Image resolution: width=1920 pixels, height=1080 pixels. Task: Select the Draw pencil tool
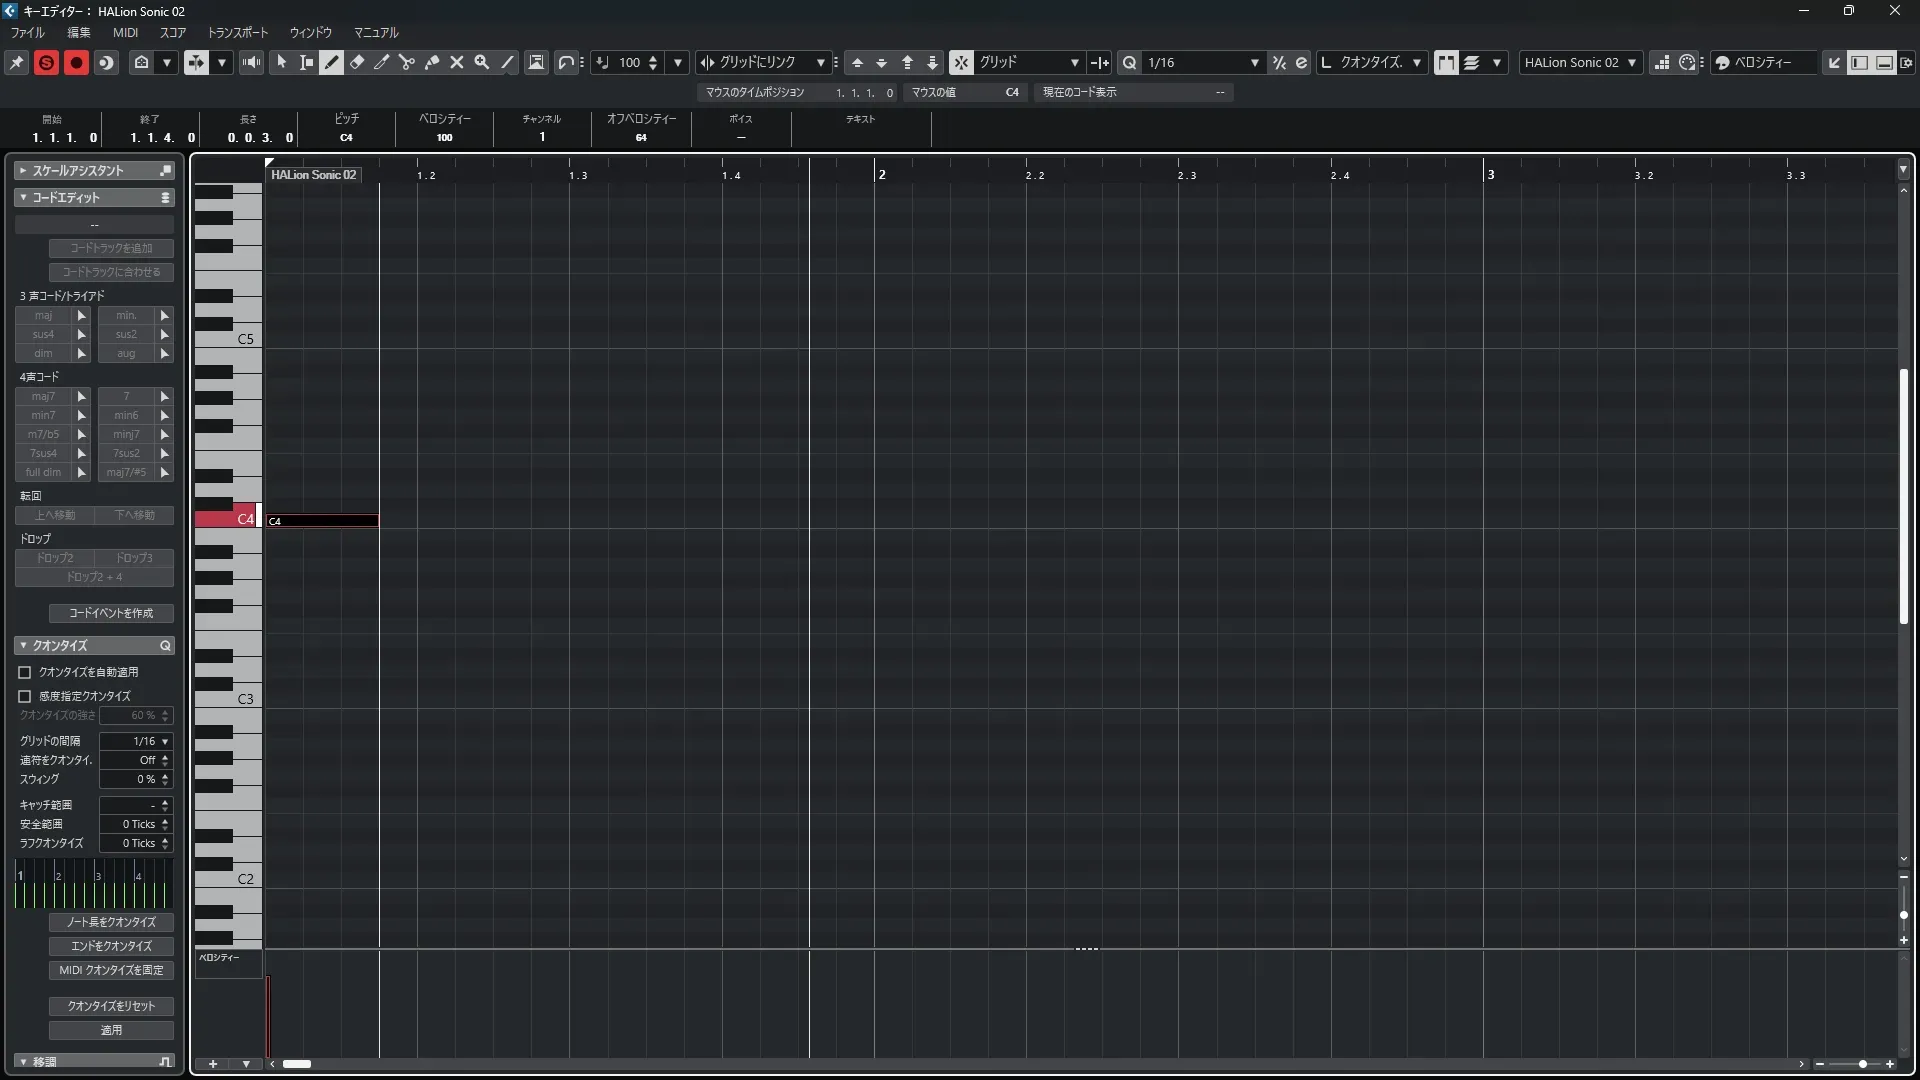pyautogui.click(x=331, y=62)
